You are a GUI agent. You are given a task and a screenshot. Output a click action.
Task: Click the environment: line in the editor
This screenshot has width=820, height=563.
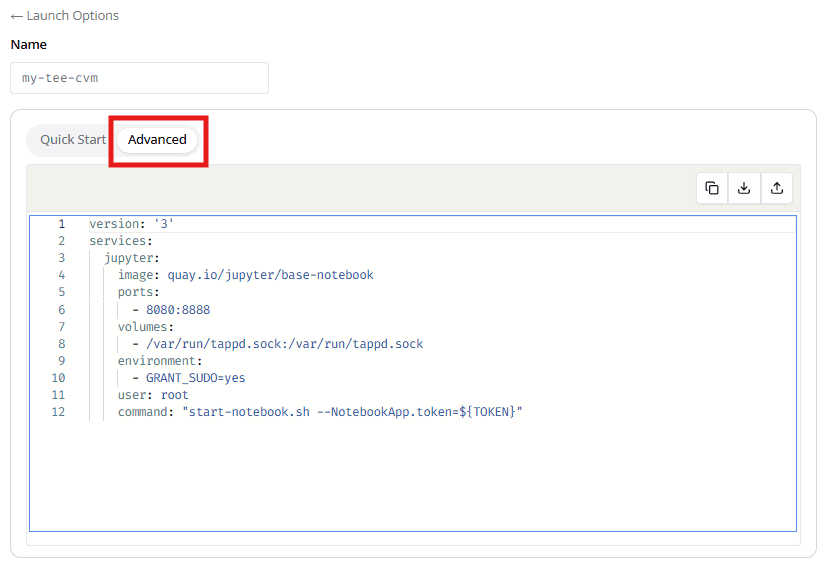pyautogui.click(x=159, y=361)
